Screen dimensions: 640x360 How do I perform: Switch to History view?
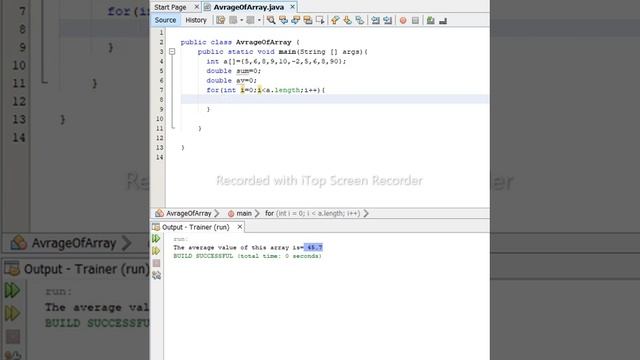[x=196, y=20]
